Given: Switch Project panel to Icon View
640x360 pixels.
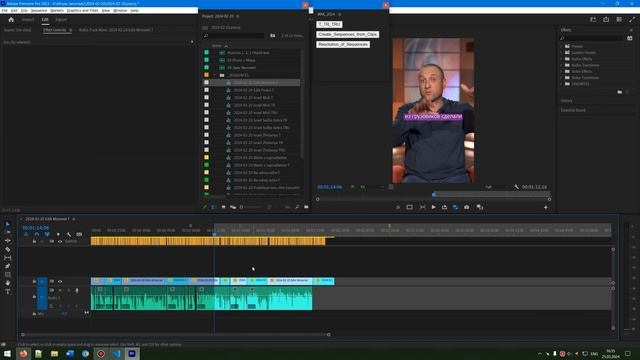Looking at the screenshot, I should [x=223, y=207].
